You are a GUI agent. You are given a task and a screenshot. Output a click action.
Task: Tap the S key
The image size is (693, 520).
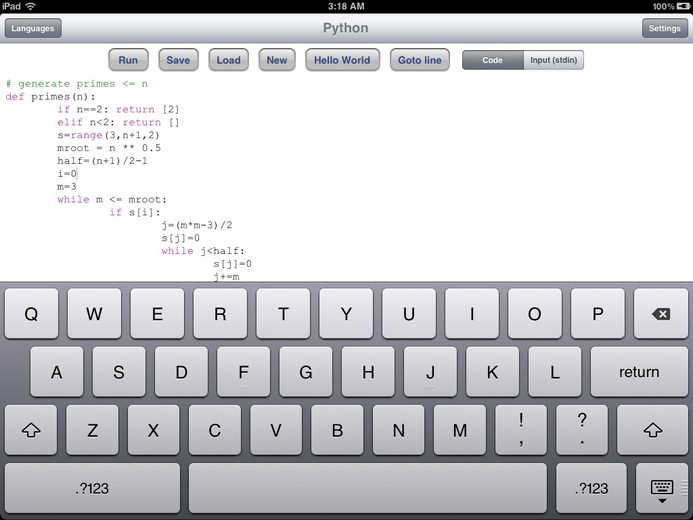point(119,372)
